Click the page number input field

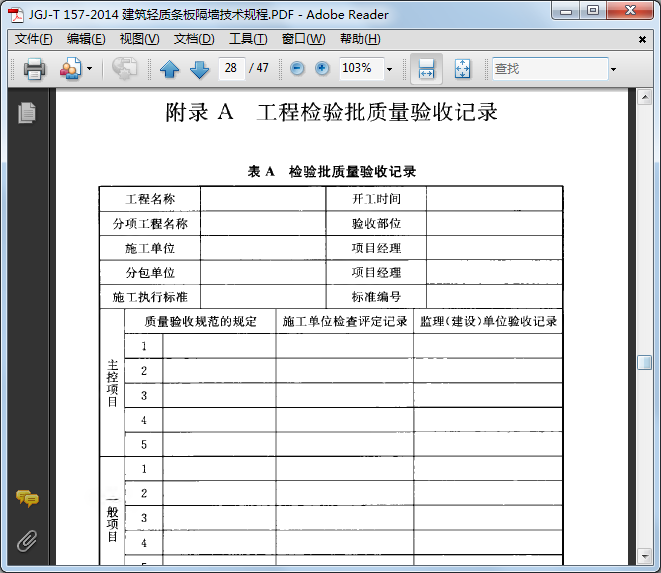tap(231, 69)
